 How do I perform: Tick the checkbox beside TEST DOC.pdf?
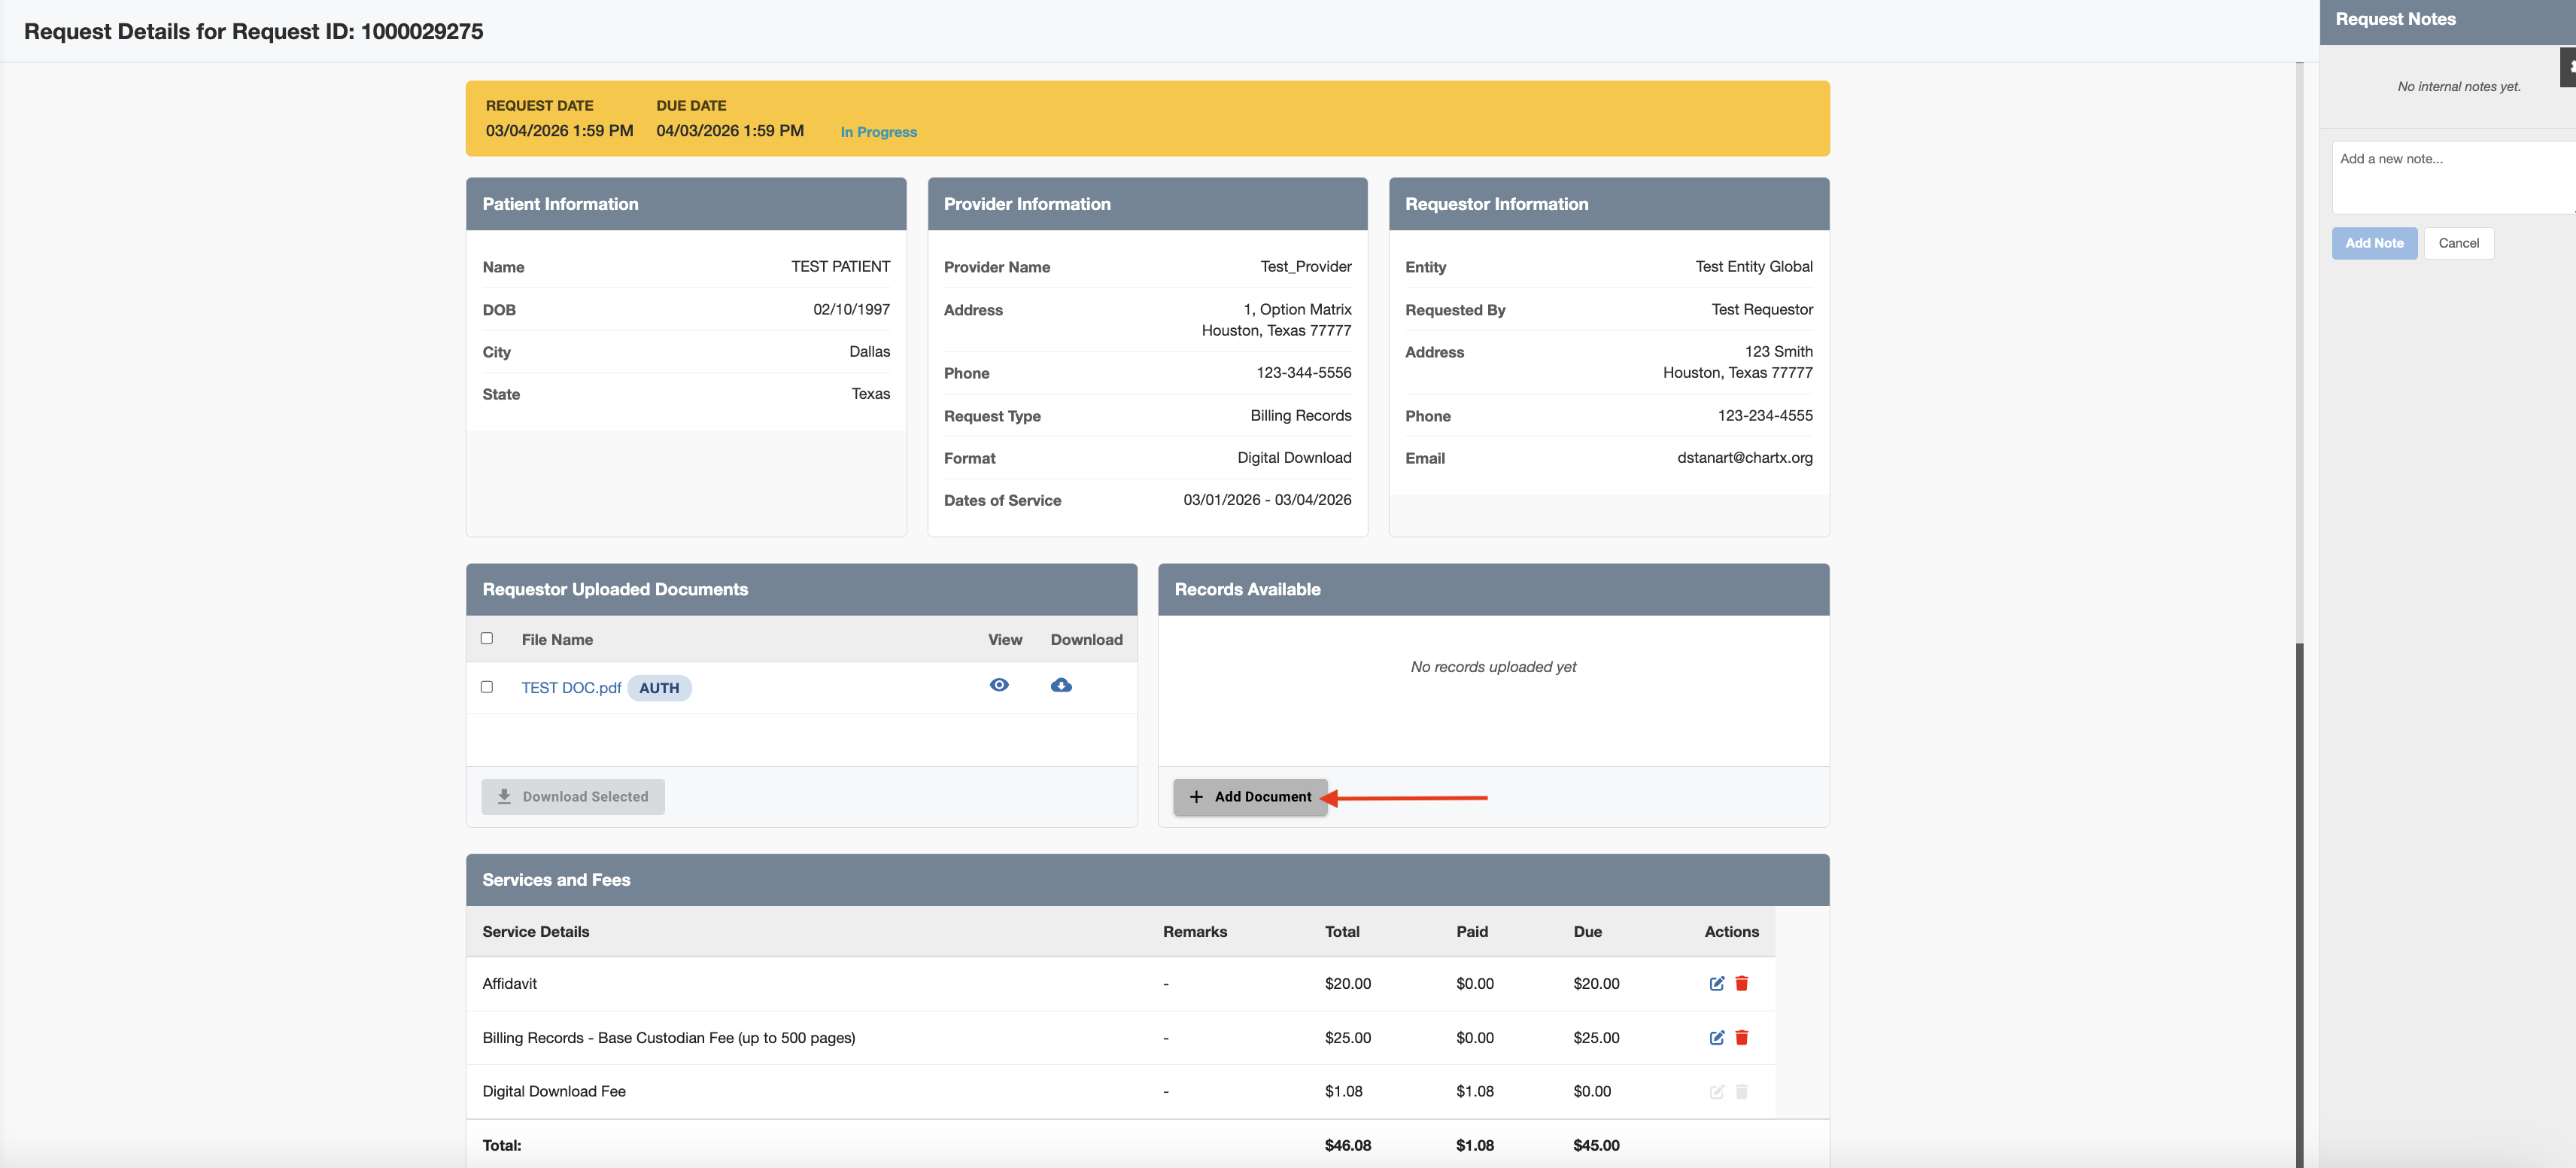[487, 687]
